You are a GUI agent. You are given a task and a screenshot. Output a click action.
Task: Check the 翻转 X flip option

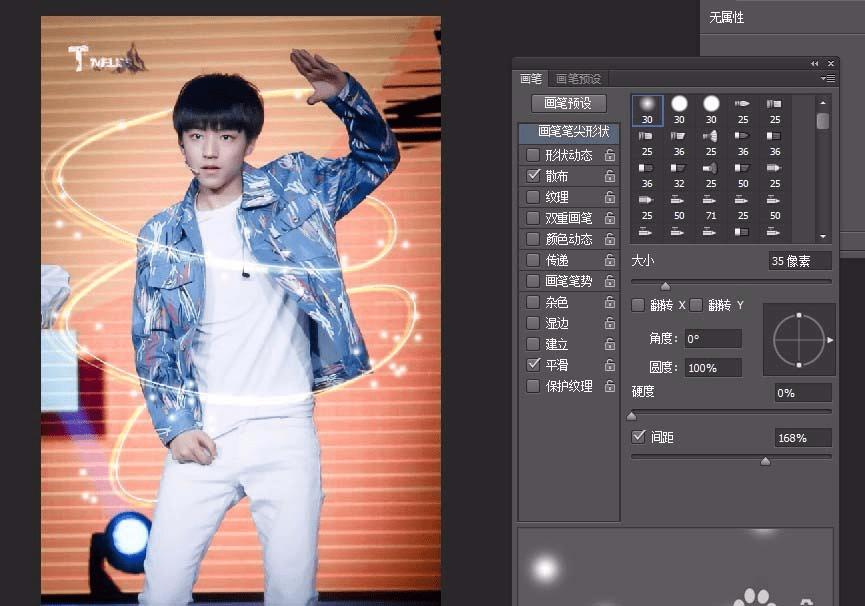point(638,305)
